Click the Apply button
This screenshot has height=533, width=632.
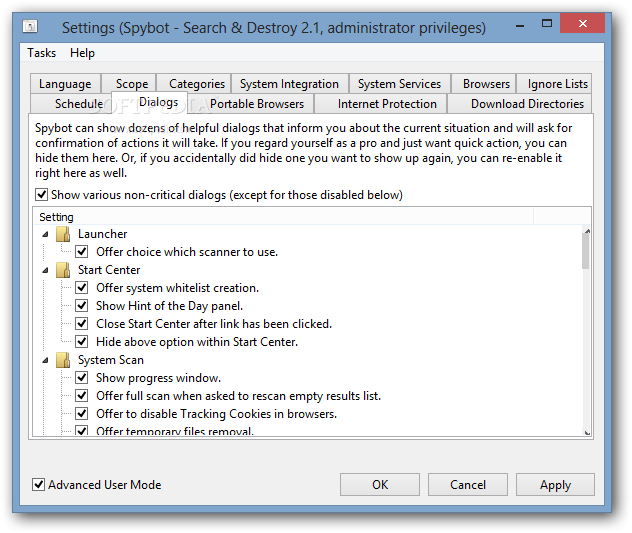point(555,485)
